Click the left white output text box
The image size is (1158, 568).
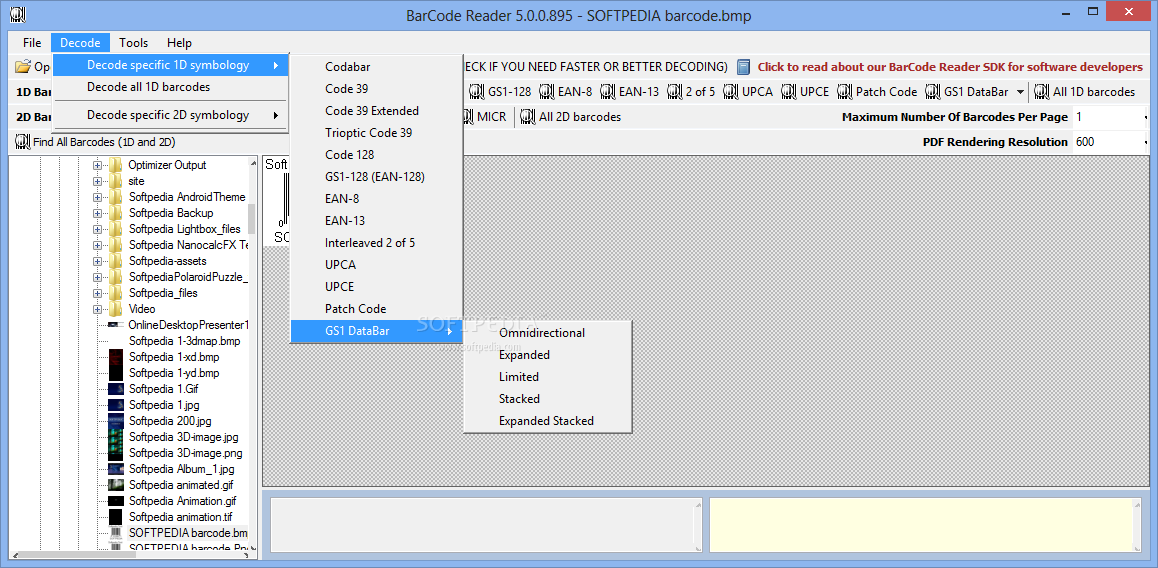[x=487, y=525]
